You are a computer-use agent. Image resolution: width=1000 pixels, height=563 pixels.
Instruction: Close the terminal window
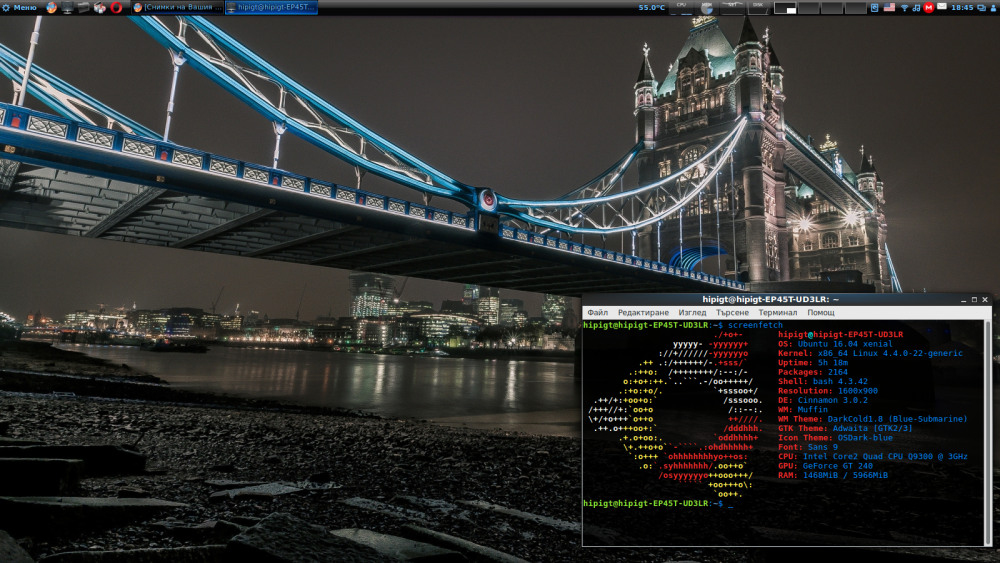[x=985, y=299]
